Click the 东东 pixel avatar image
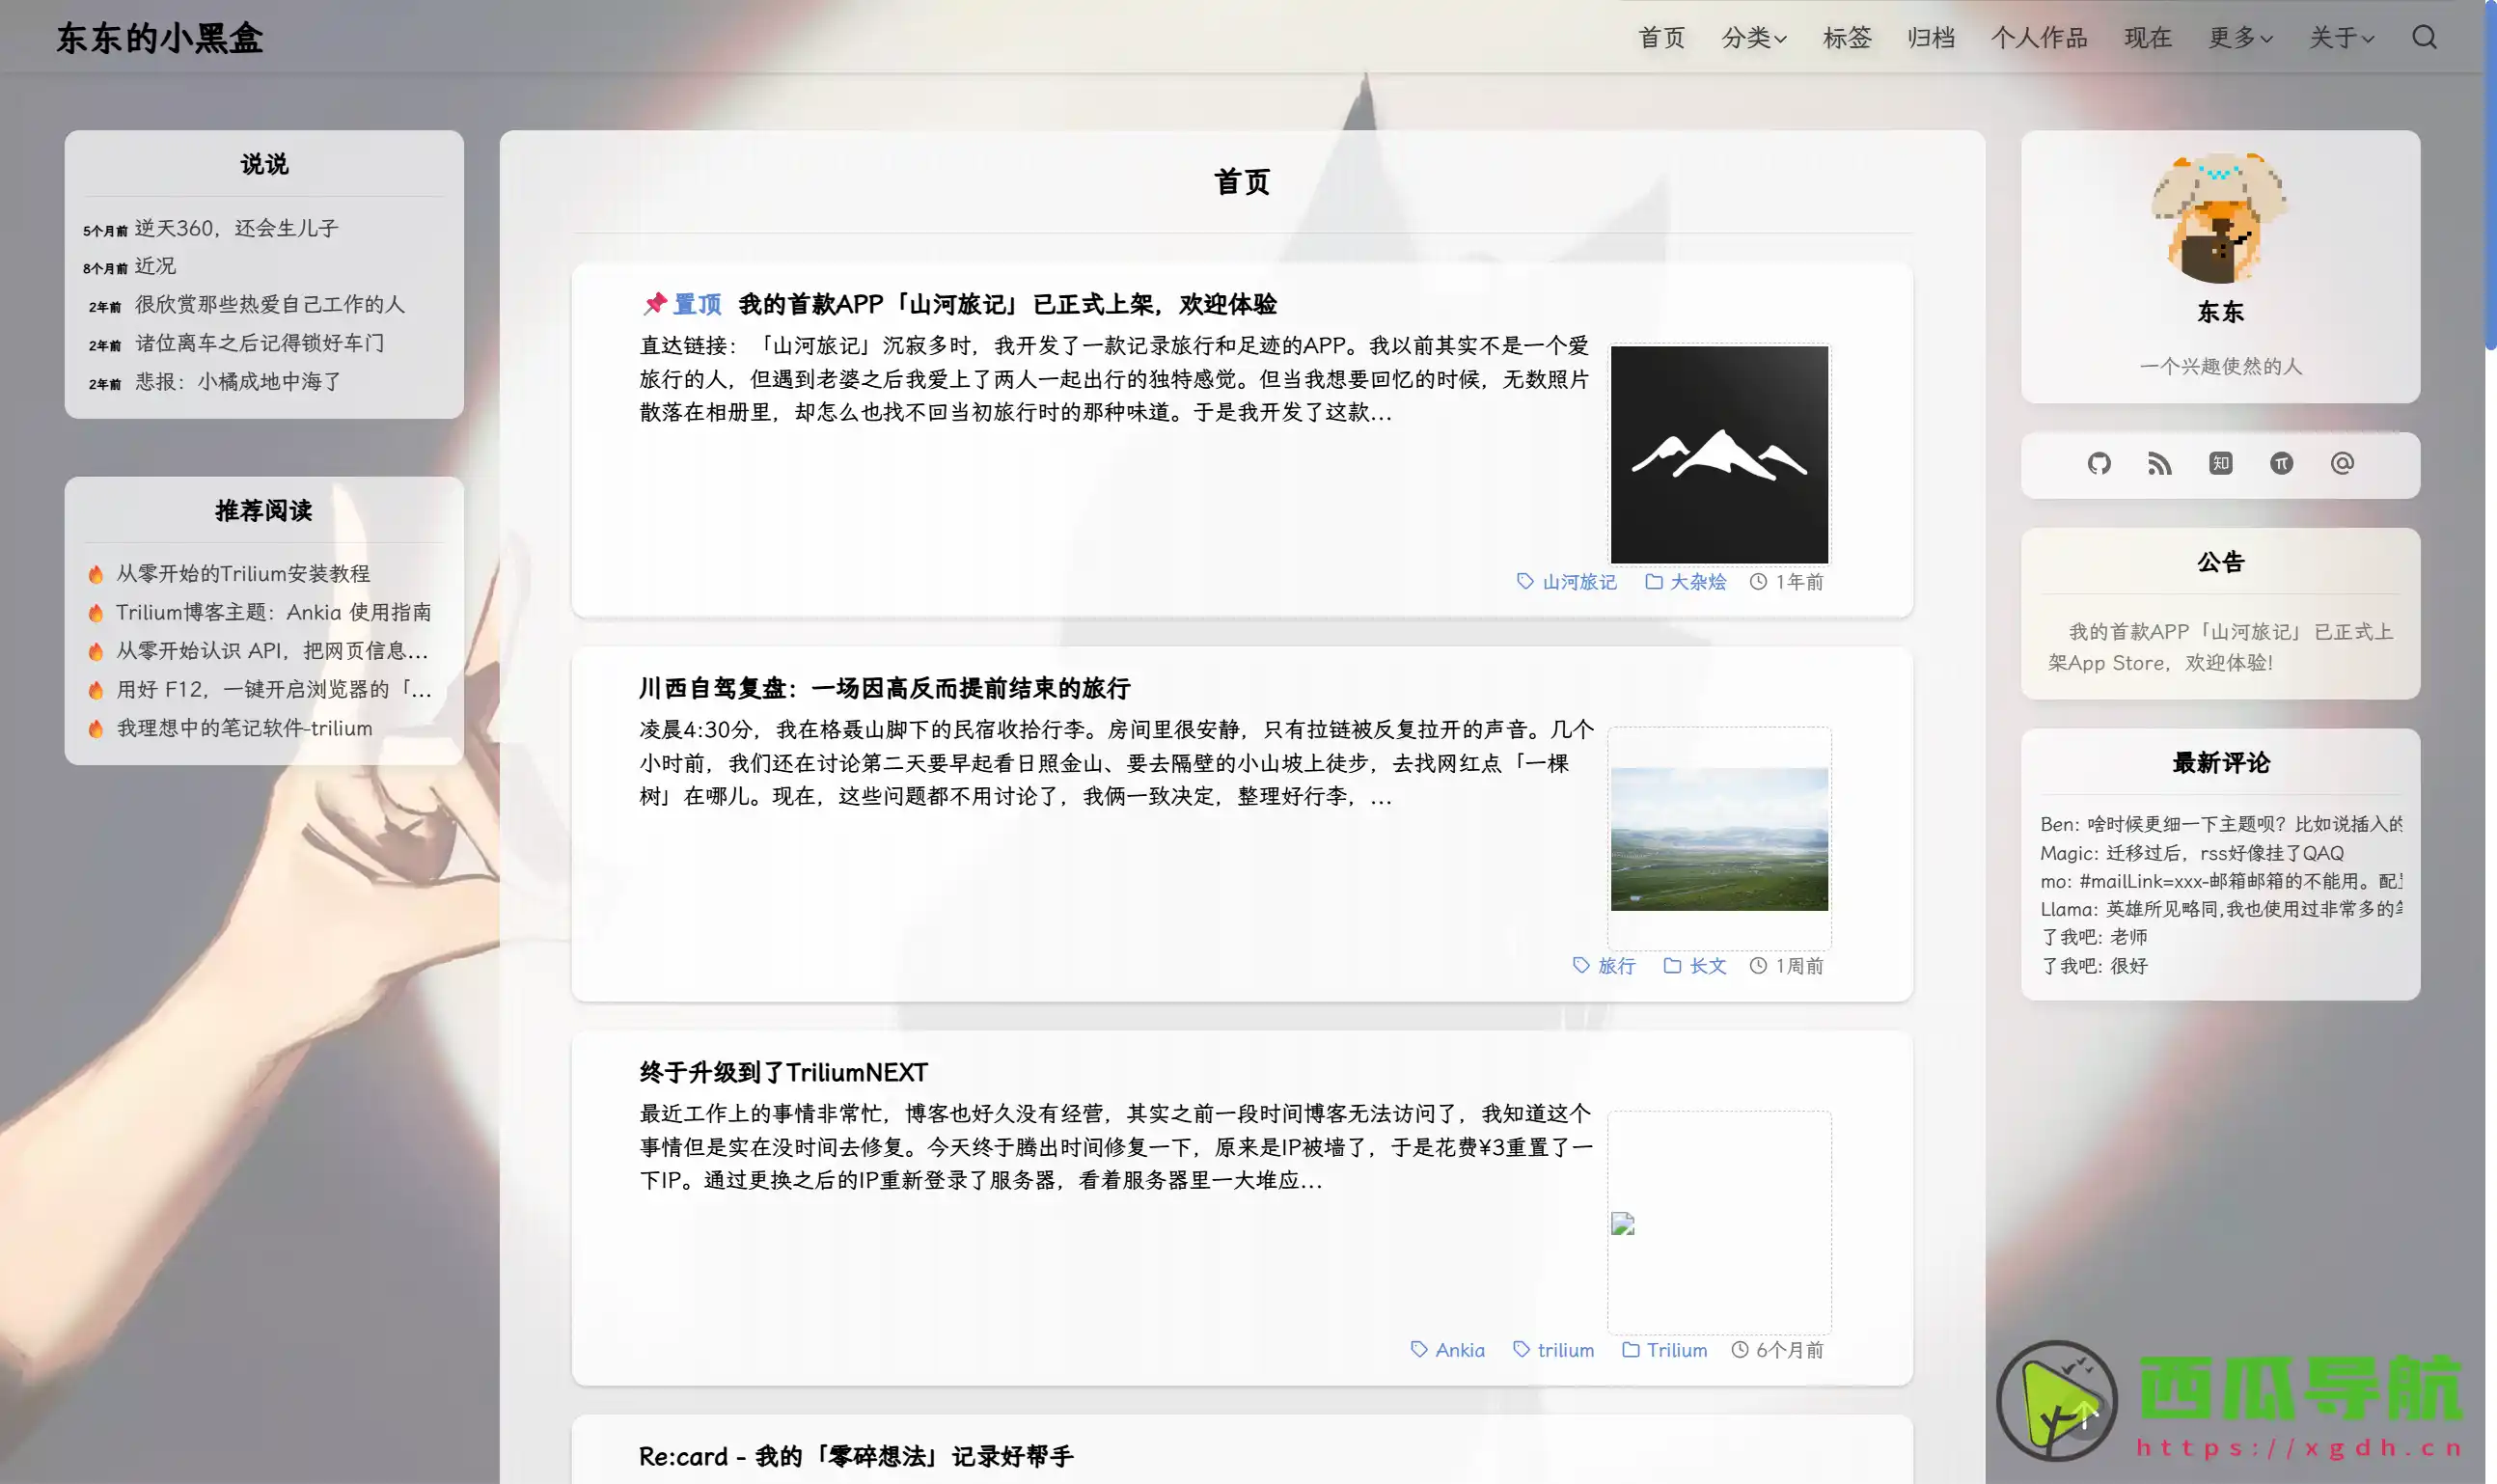Image resolution: width=2497 pixels, height=1484 pixels. click(x=2220, y=218)
